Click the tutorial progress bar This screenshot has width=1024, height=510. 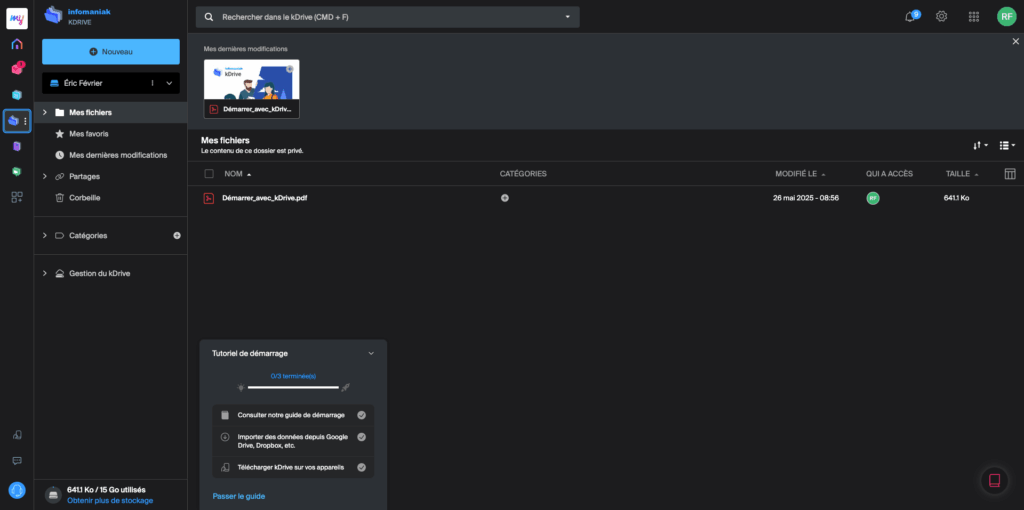[x=293, y=387]
